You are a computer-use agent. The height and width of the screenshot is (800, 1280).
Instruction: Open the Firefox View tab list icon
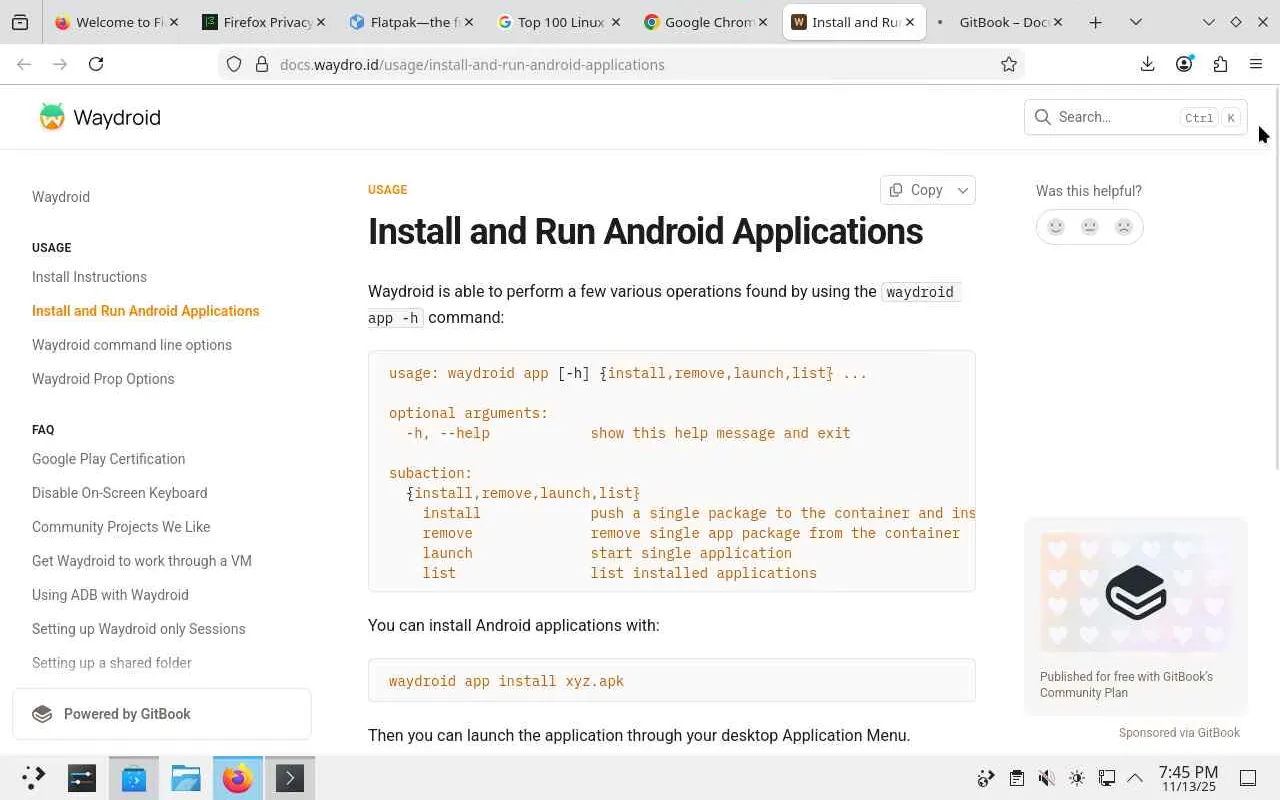point(20,22)
